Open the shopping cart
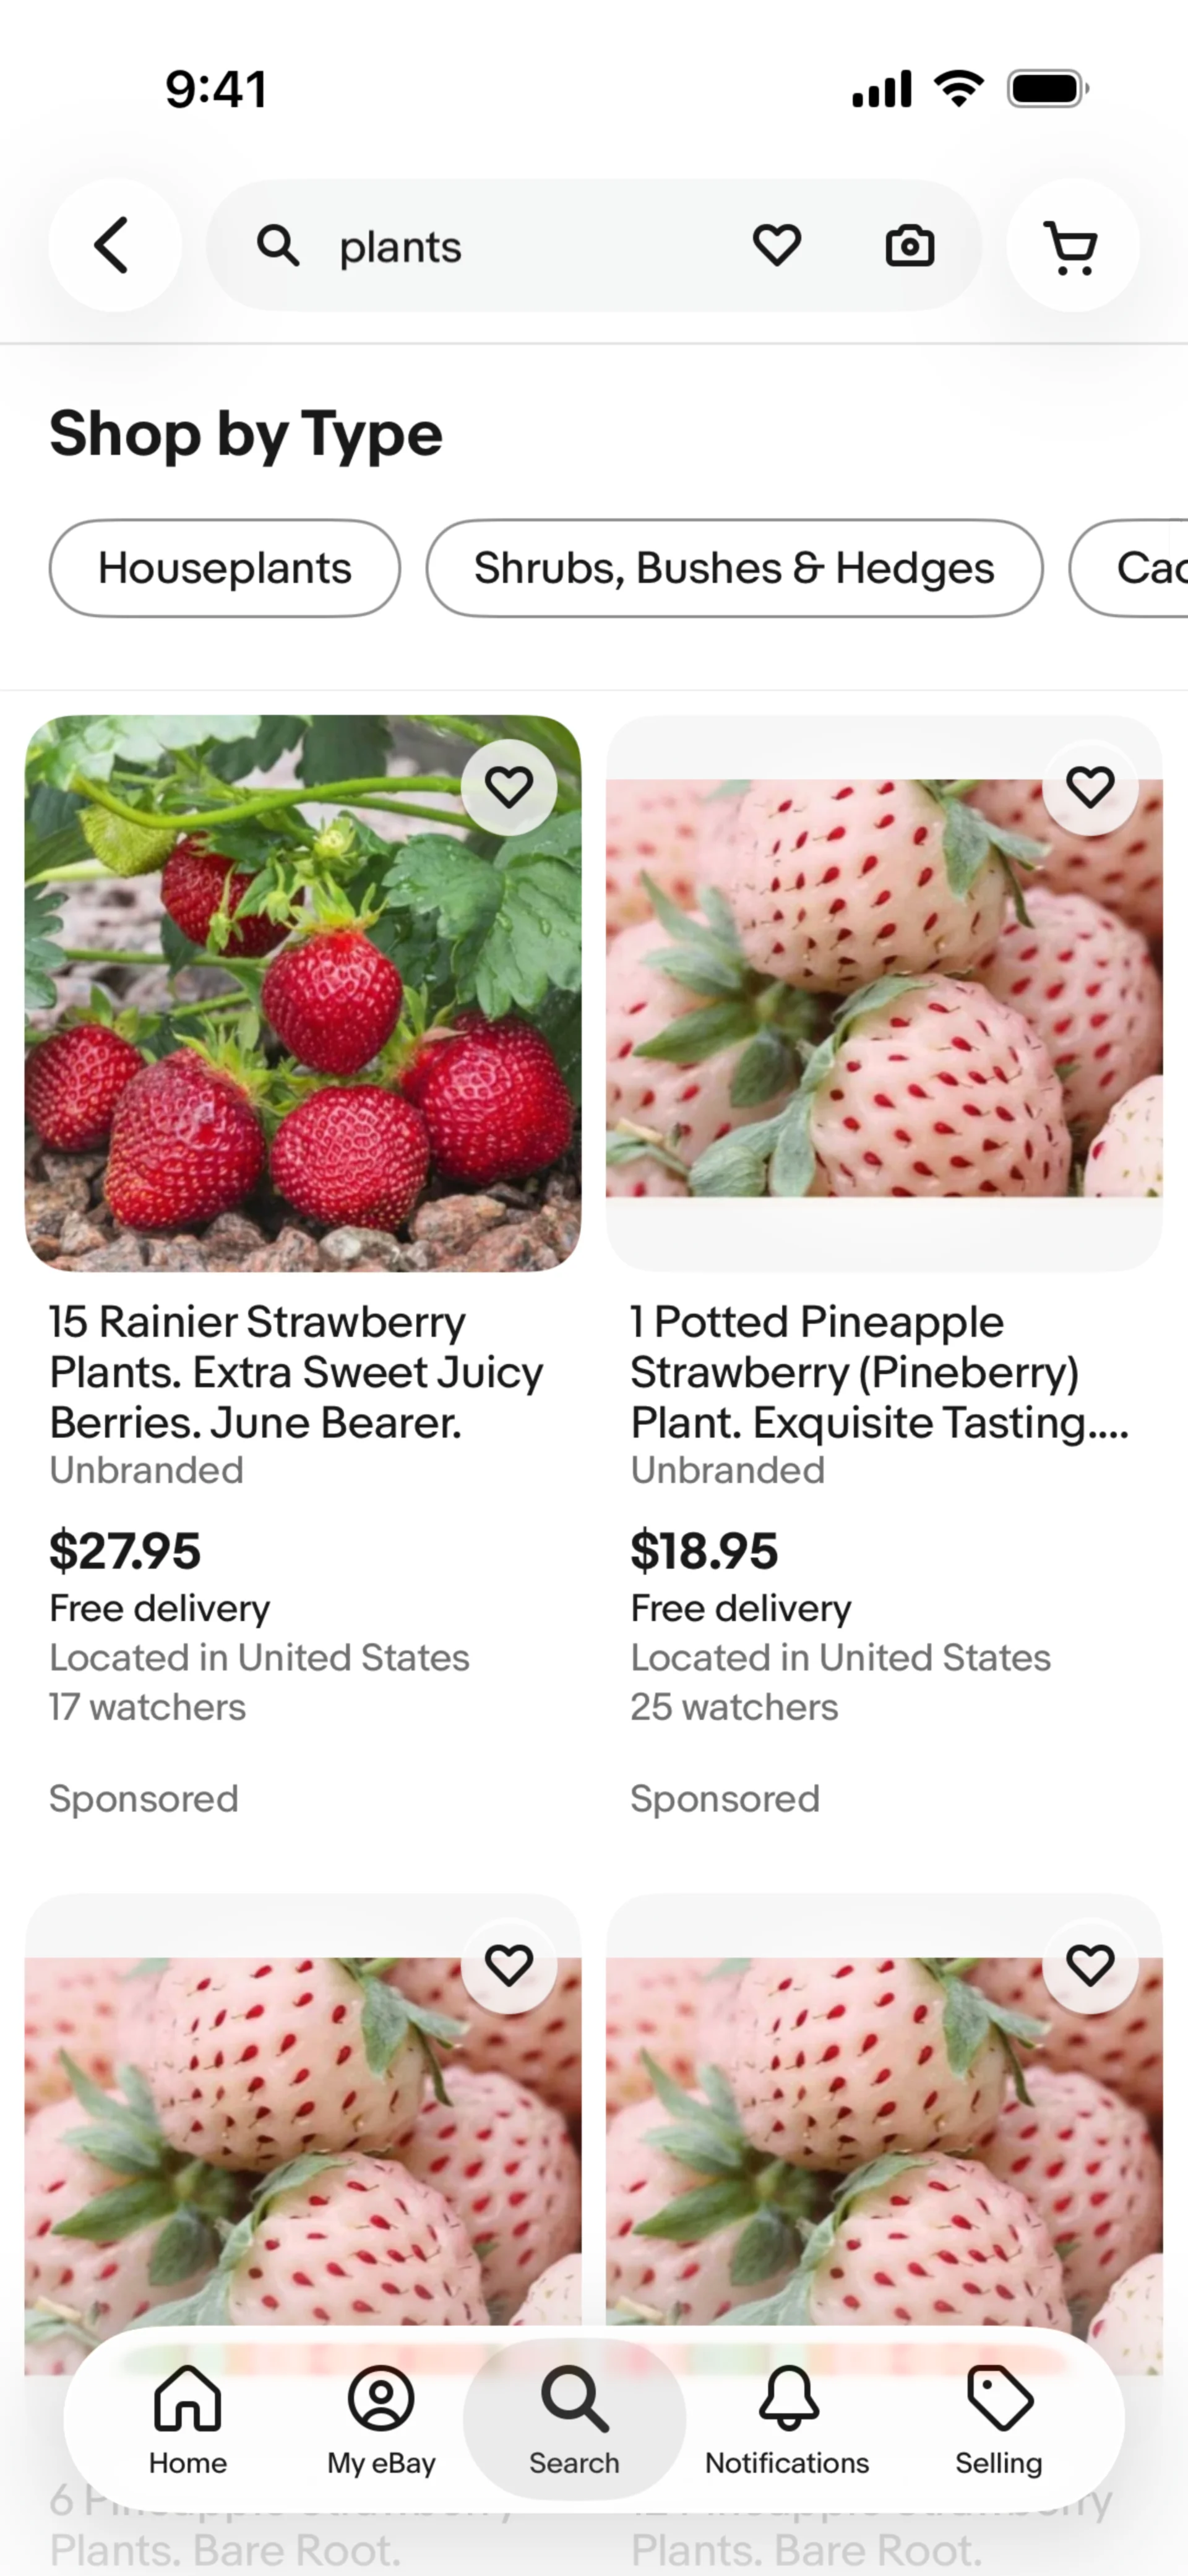 tap(1071, 246)
